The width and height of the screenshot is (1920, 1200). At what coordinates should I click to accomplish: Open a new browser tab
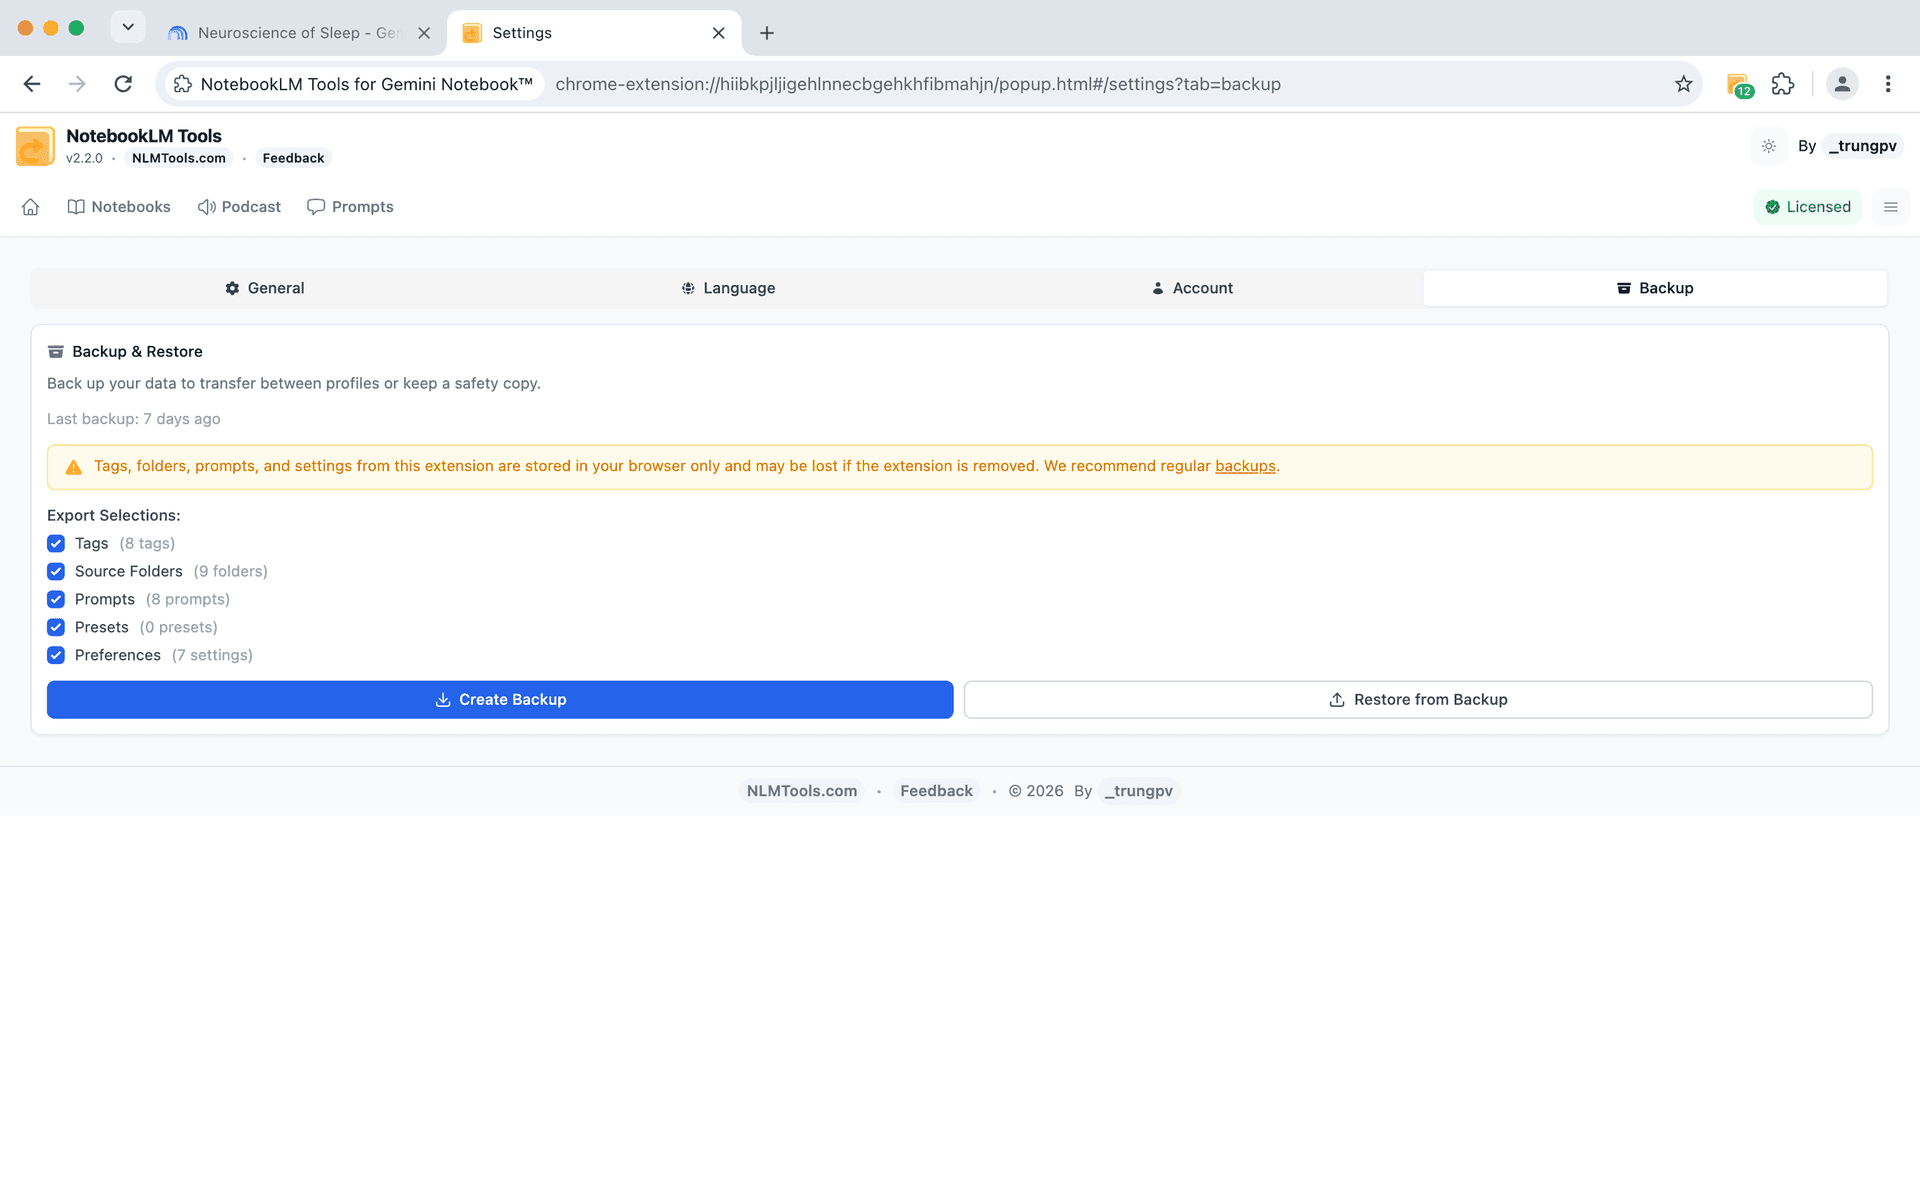[767, 33]
